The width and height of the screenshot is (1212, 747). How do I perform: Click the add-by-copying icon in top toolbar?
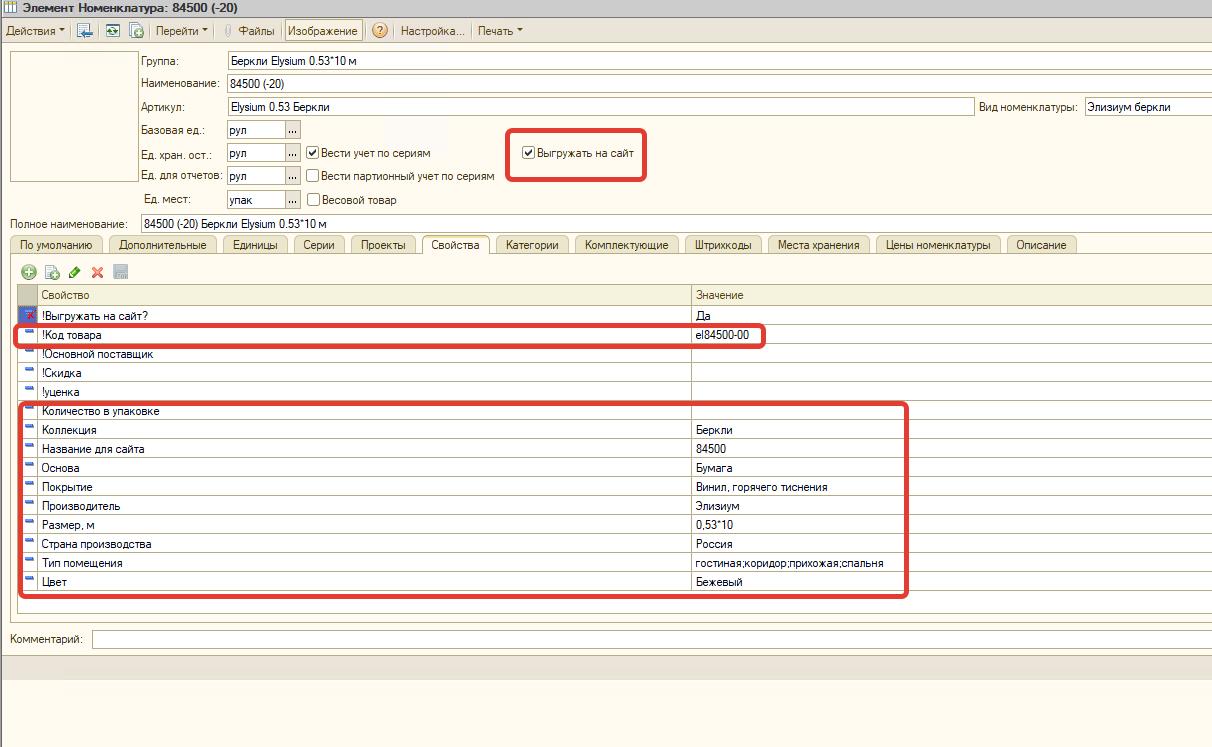pyautogui.click(x=135, y=31)
